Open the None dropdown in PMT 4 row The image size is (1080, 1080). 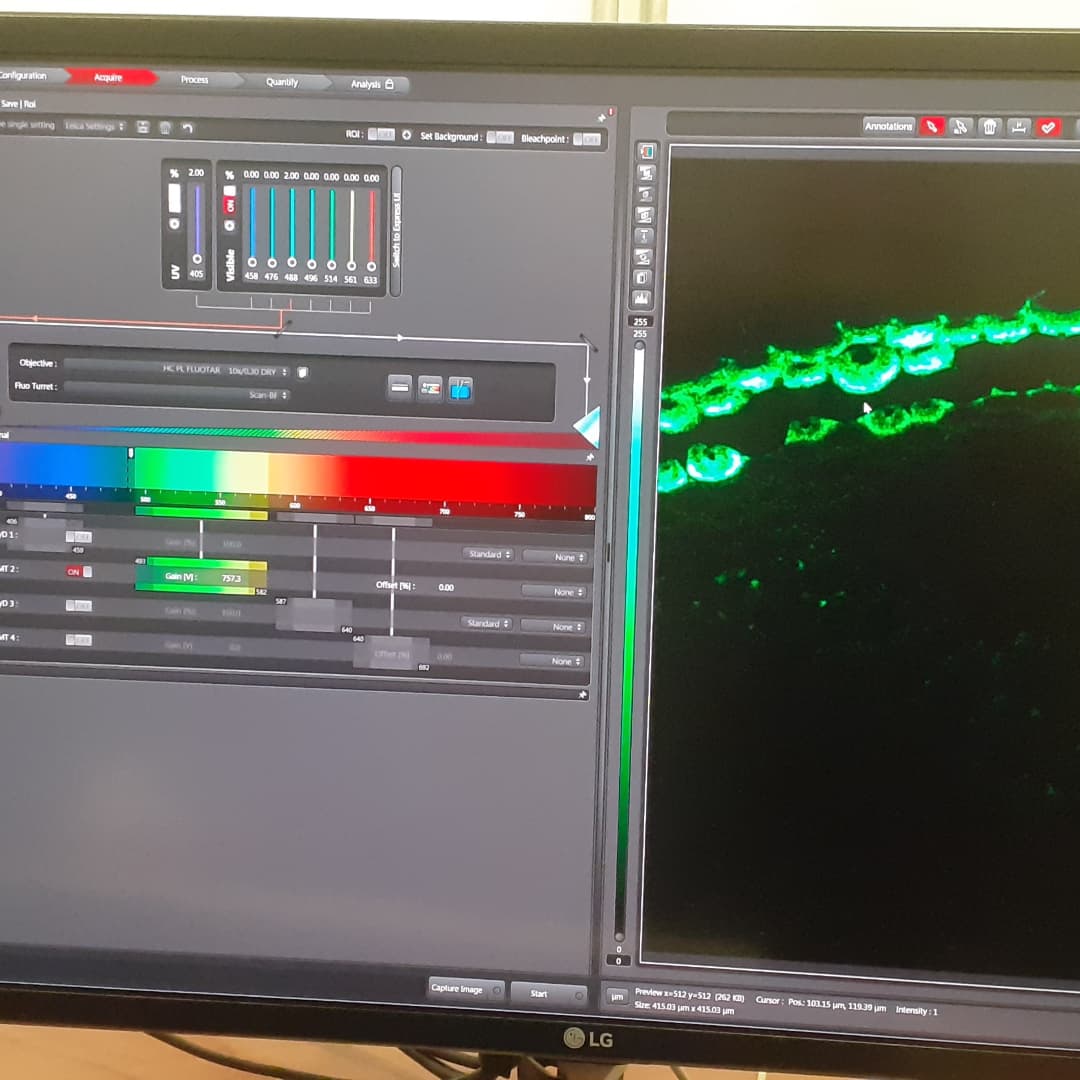coord(552,661)
